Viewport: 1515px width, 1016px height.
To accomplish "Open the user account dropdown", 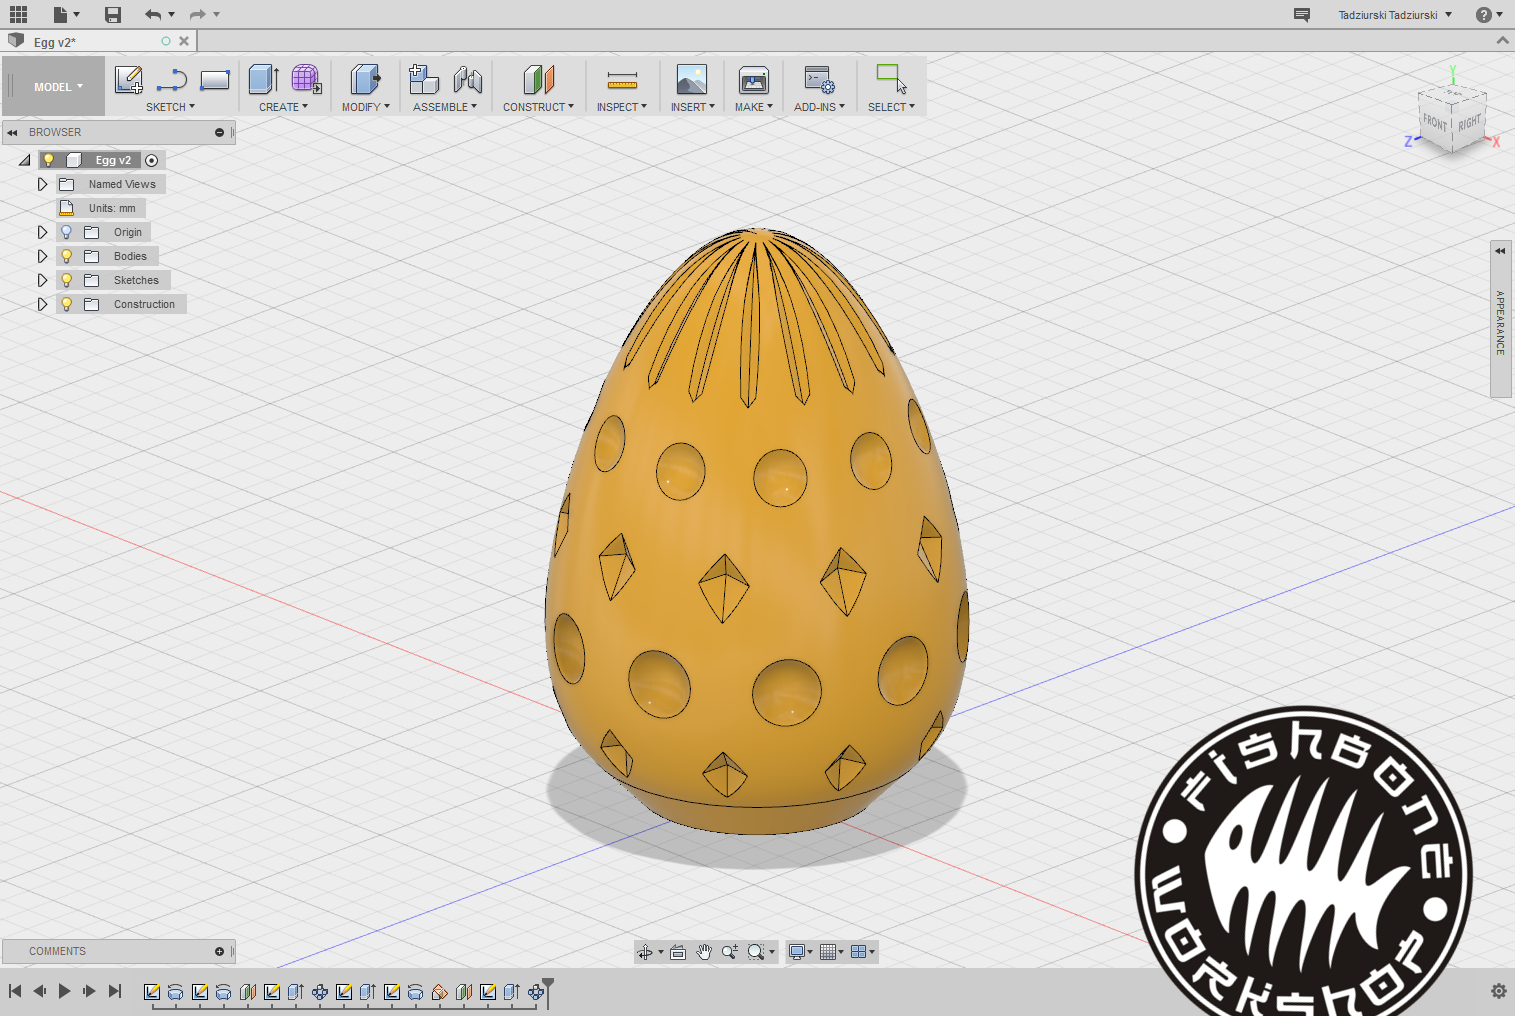I will [1395, 15].
